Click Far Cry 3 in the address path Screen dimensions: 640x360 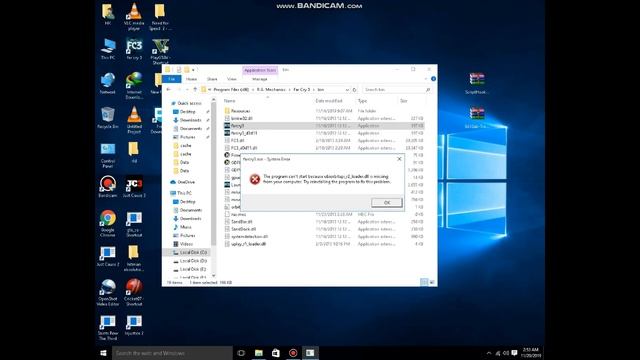coord(302,89)
